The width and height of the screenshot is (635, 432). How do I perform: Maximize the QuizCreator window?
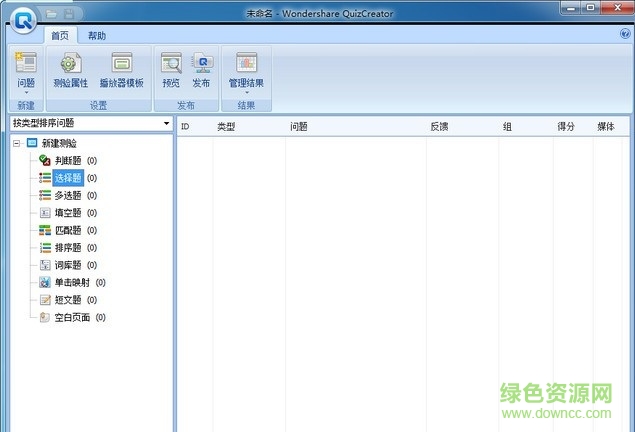pos(590,8)
